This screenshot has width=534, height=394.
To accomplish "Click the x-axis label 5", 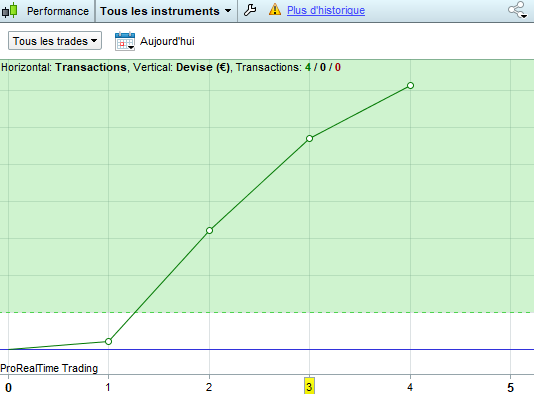I will coord(510,387).
